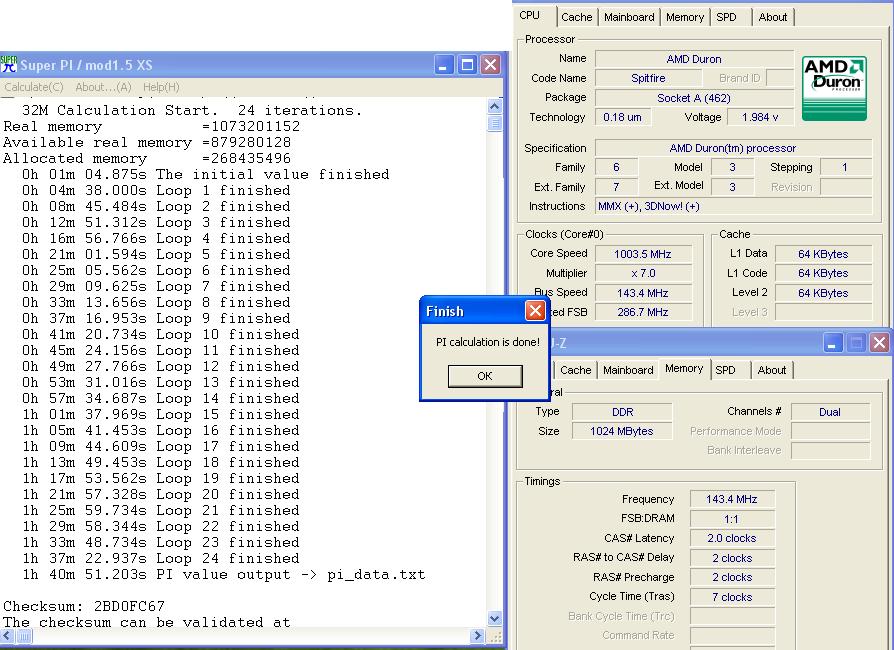Click the 'Loop 24 finished' result line
This screenshot has height=650, width=894.
coord(161,558)
